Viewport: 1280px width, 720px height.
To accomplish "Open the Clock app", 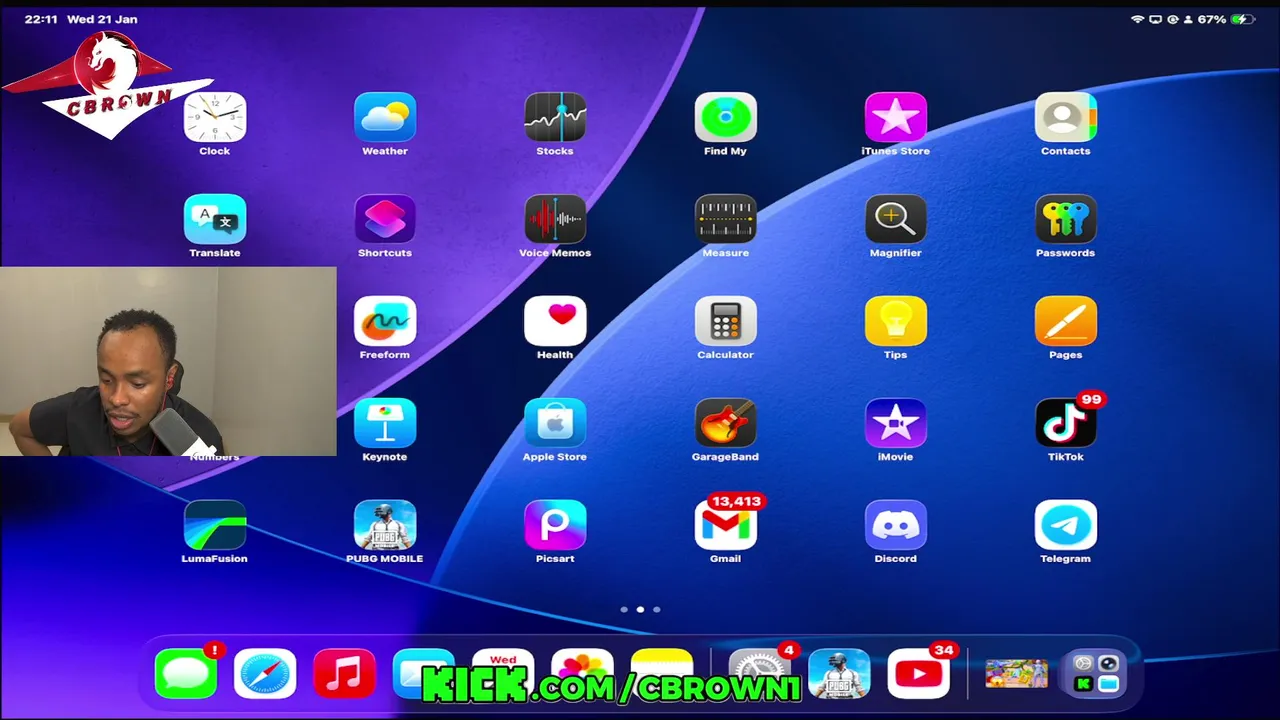I will tap(215, 117).
